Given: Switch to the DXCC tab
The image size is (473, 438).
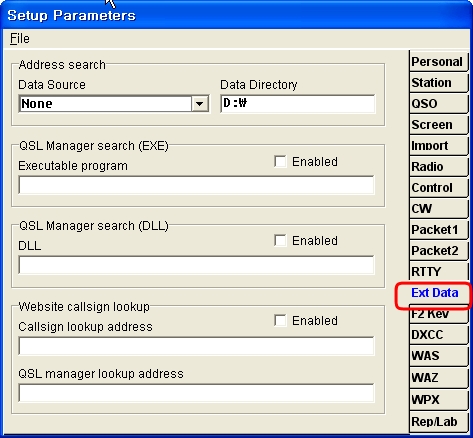Looking at the screenshot, I should (x=438, y=335).
